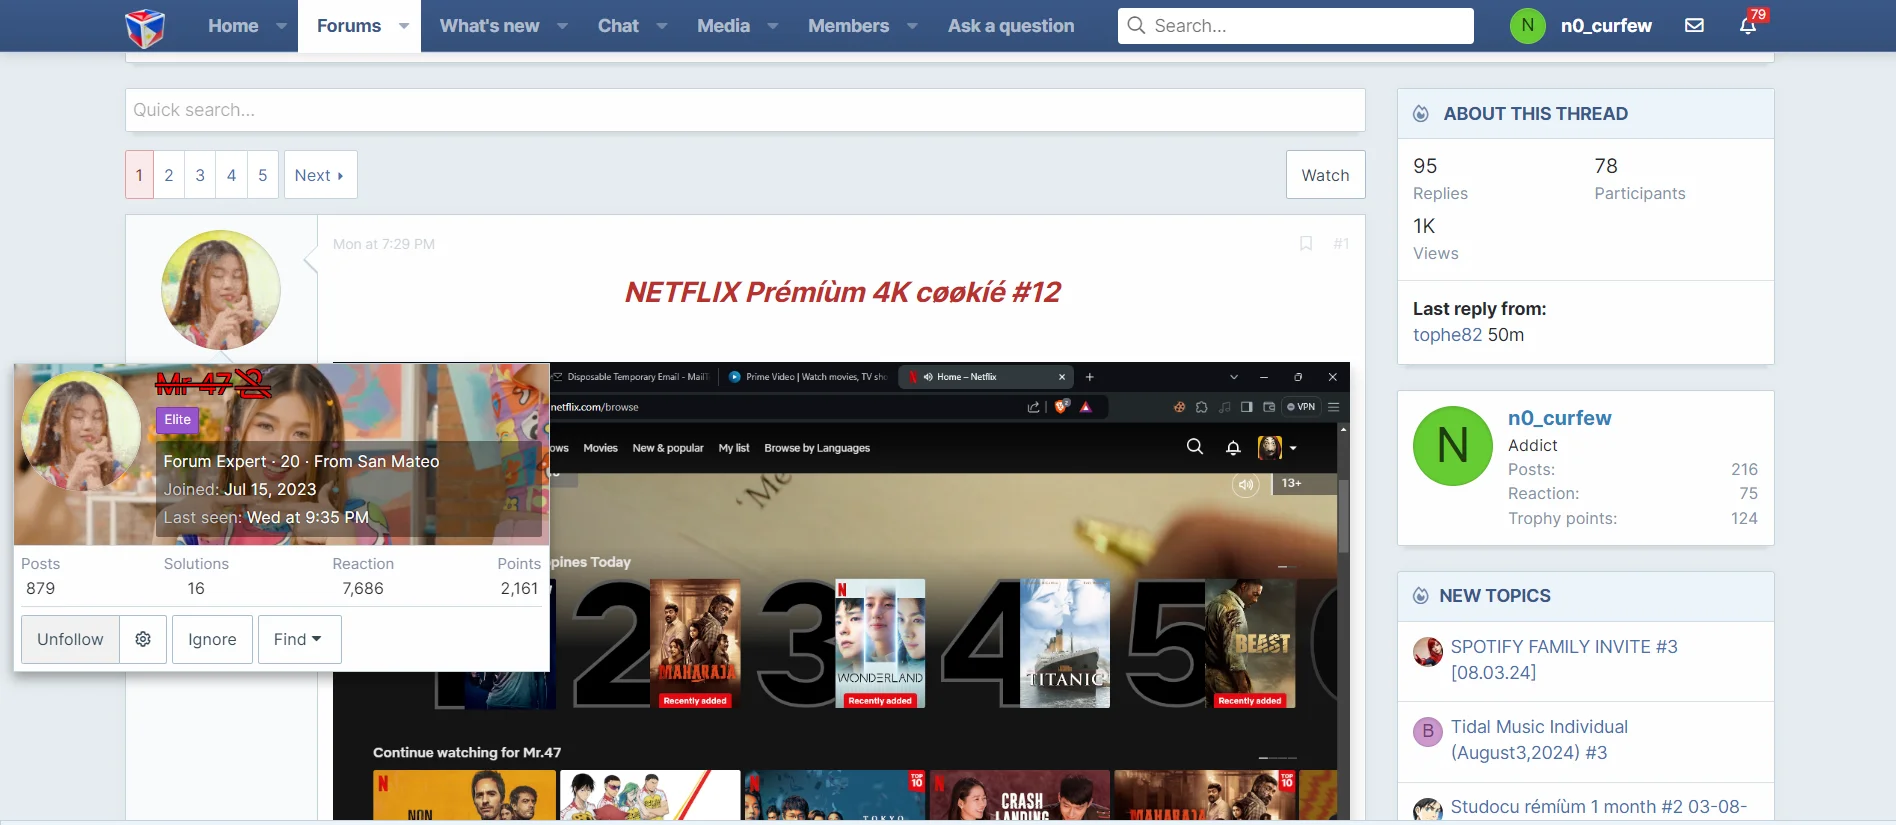Click the Elite badge in popup
The image size is (1896, 825).
pos(177,420)
